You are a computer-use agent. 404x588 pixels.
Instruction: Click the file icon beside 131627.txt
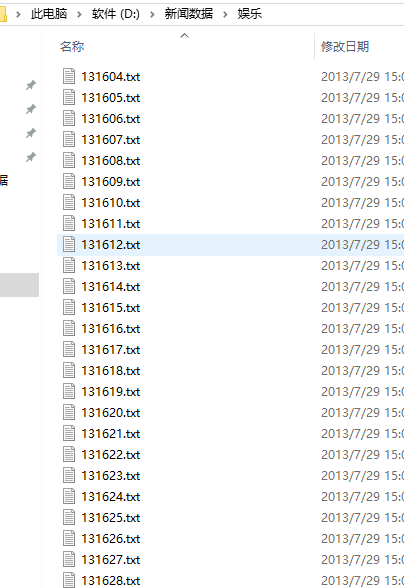(x=69, y=559)
